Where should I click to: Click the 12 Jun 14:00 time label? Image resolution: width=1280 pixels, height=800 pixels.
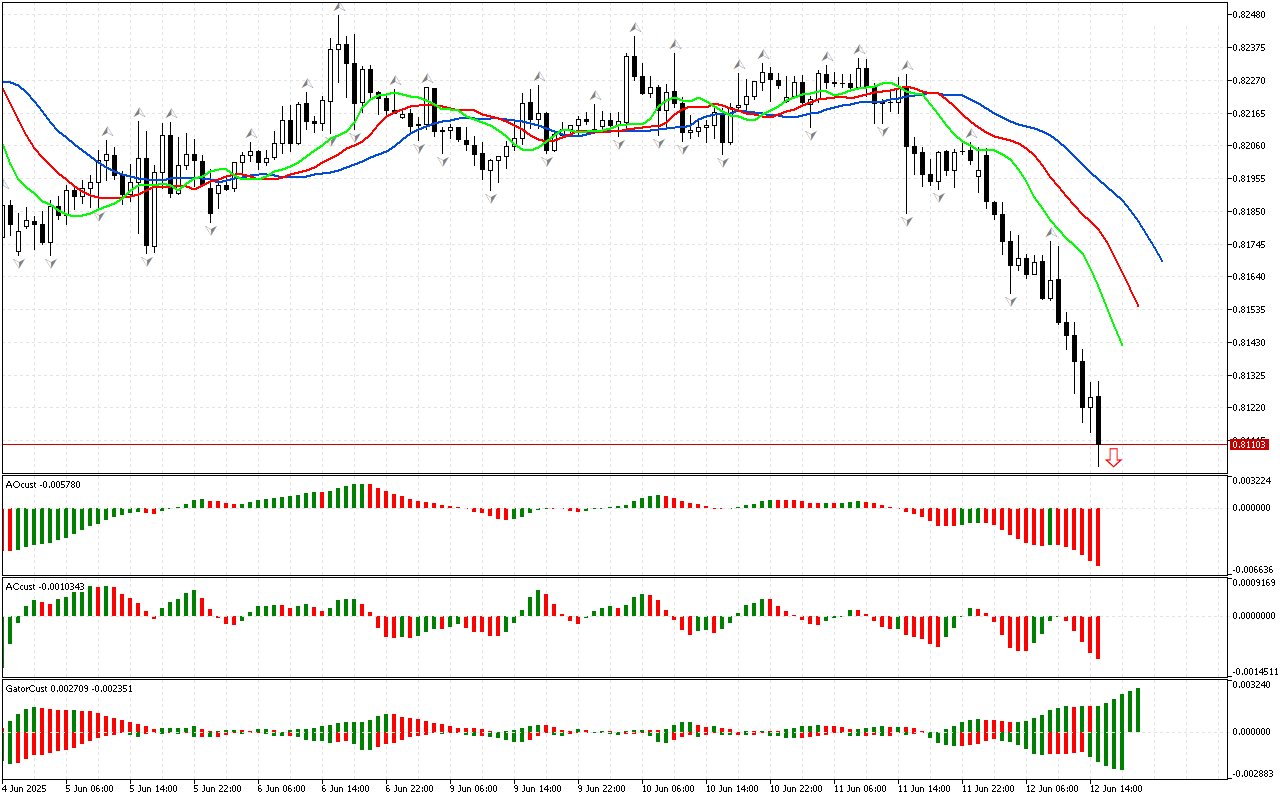pos(1116,789)
